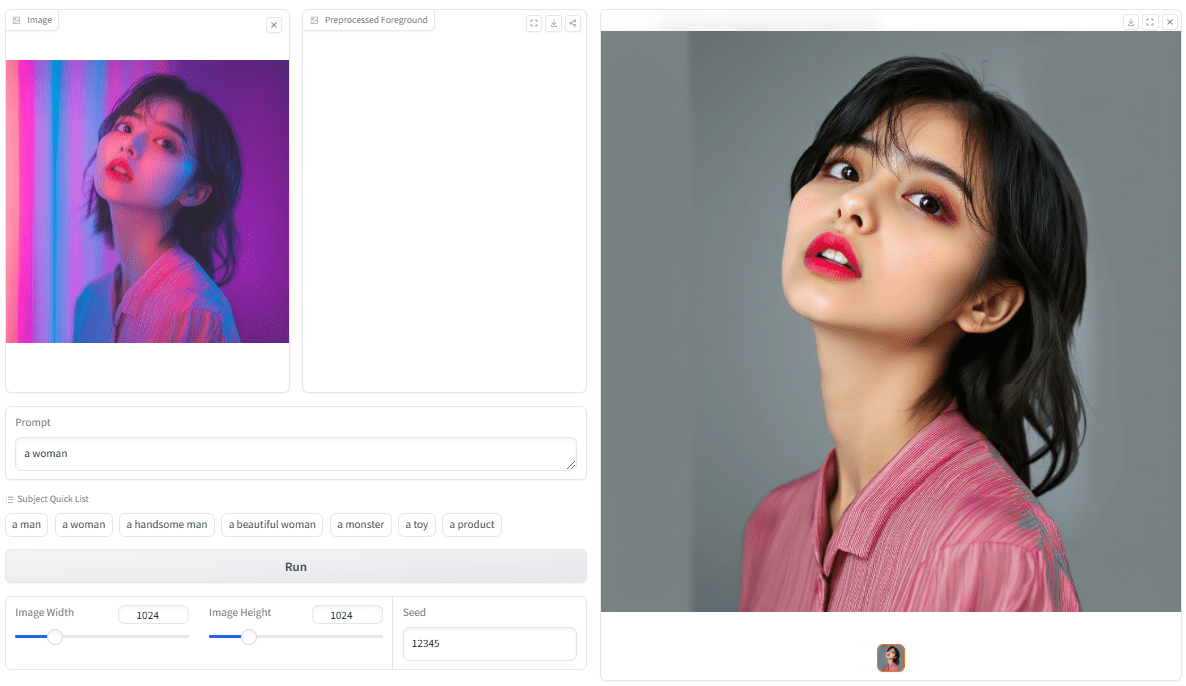Share the Preprocessed Foreground image
1186x686 pixels.
tap(573, 23)
